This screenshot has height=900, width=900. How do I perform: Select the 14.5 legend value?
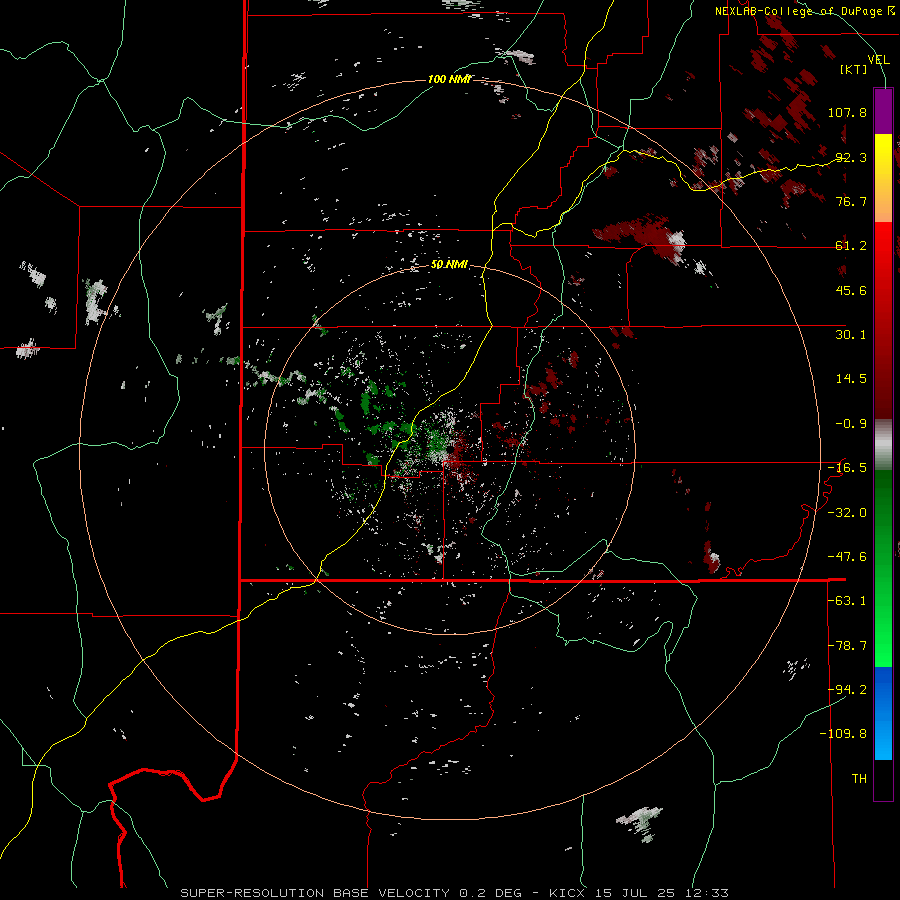pyautogui.click(x=851, y=379)
